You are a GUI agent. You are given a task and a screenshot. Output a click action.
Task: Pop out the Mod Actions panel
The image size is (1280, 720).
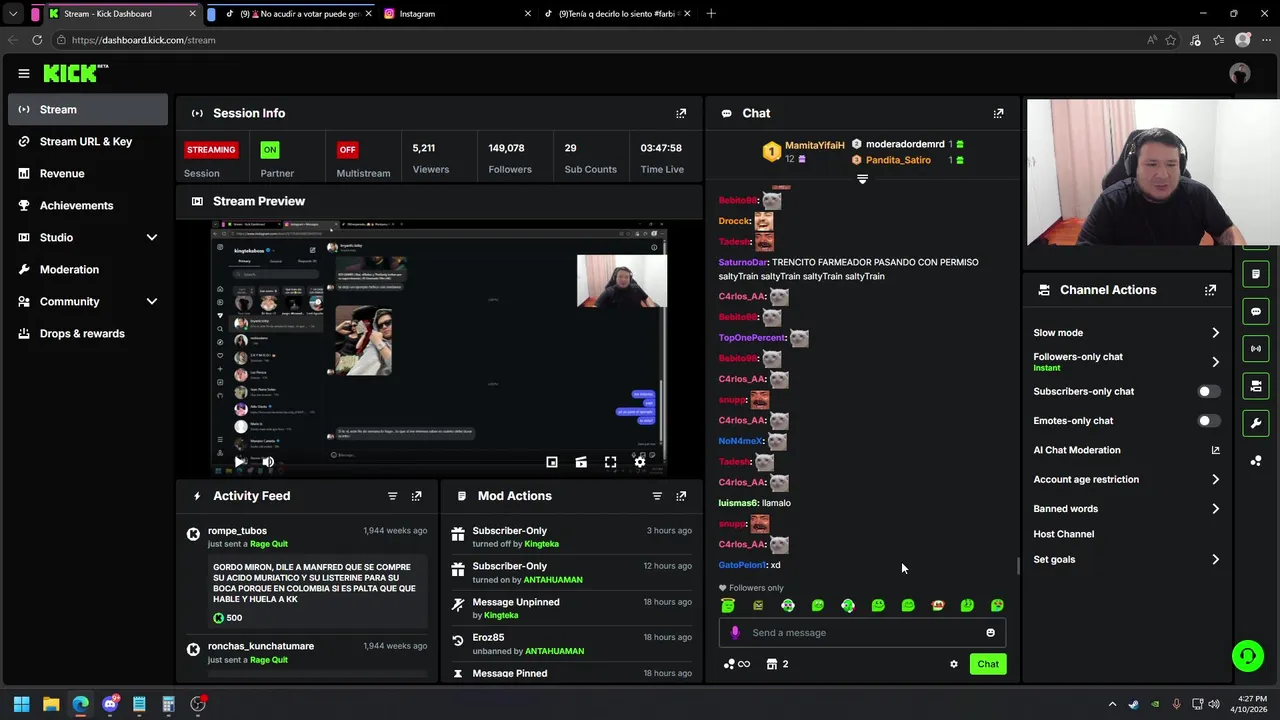(681, 496)
